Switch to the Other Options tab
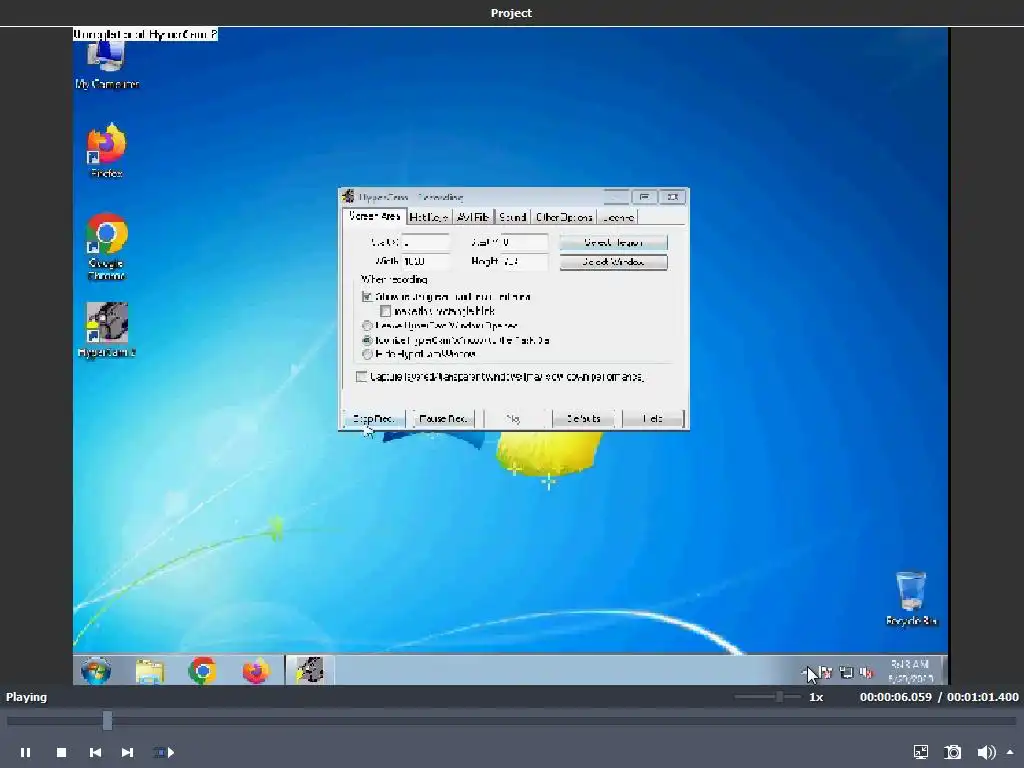 tap(564, 217)
